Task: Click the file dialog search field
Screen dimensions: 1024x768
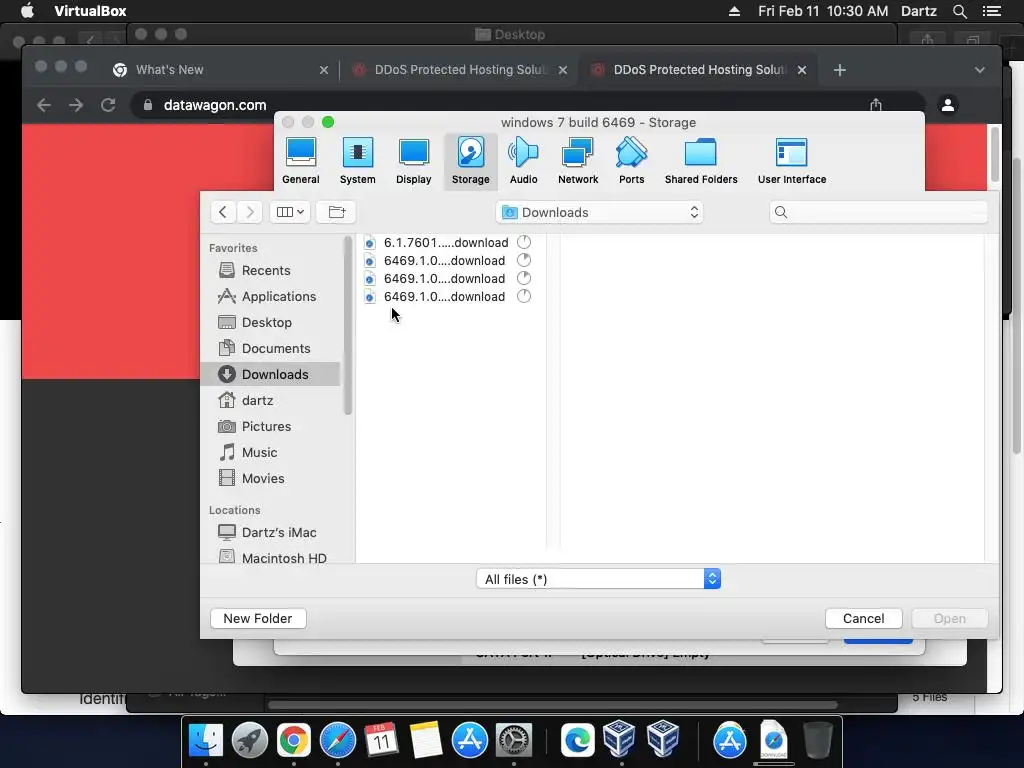Action: click(x=878, y=212)
